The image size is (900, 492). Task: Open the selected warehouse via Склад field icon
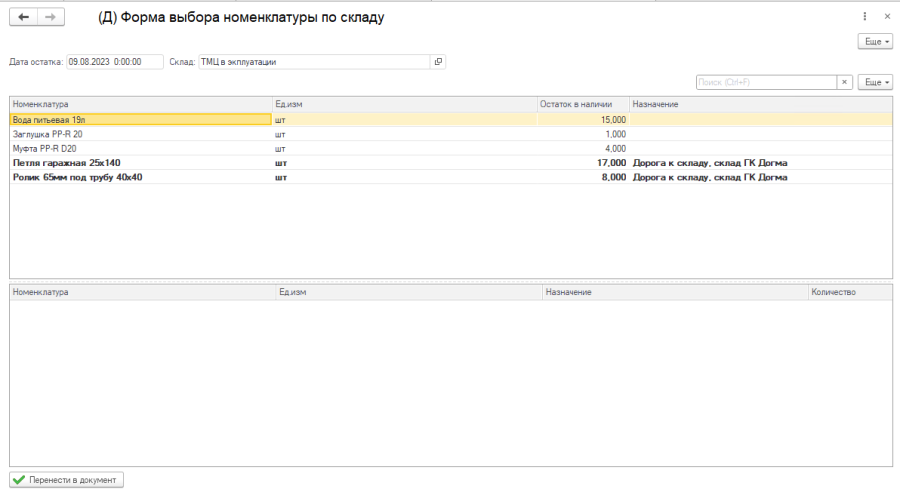(437, 62)
